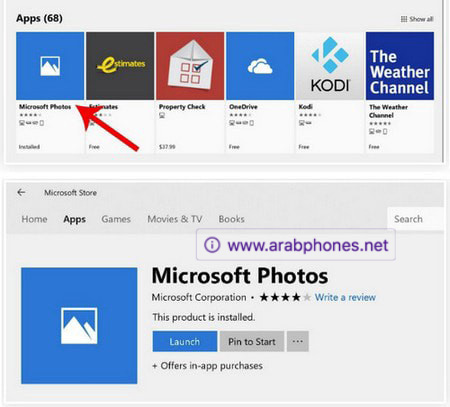Viewport: 450px width, 407px height.
Task: Click device icons under The Weather Channel
Action: tap(378, 131)
